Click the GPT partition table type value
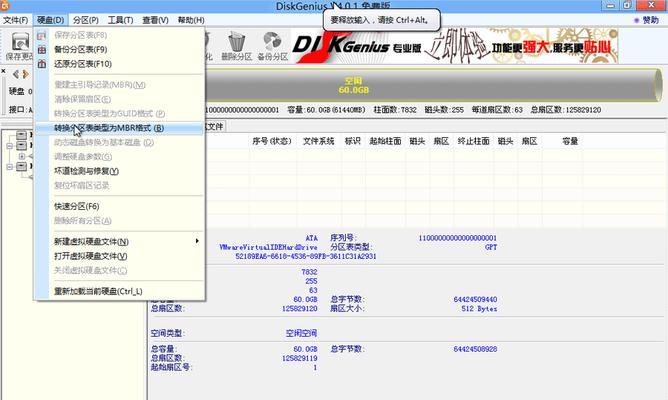 click(491, 247)
